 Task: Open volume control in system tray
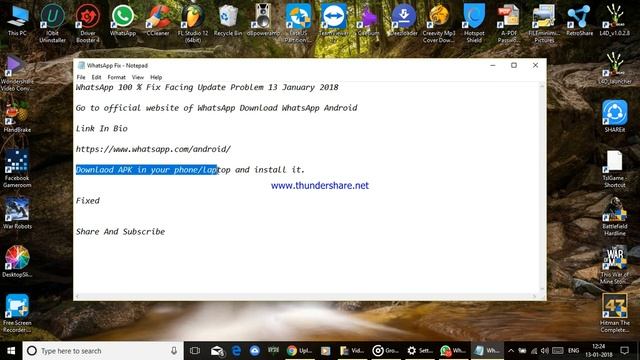click(x=545, y=351)
